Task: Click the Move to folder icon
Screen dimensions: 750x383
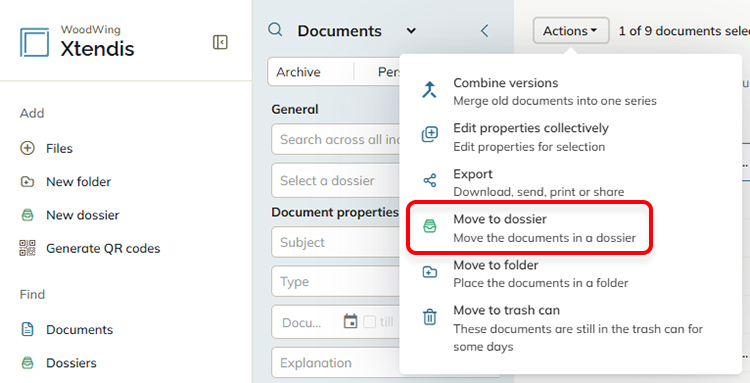Action: coord(430,272)
